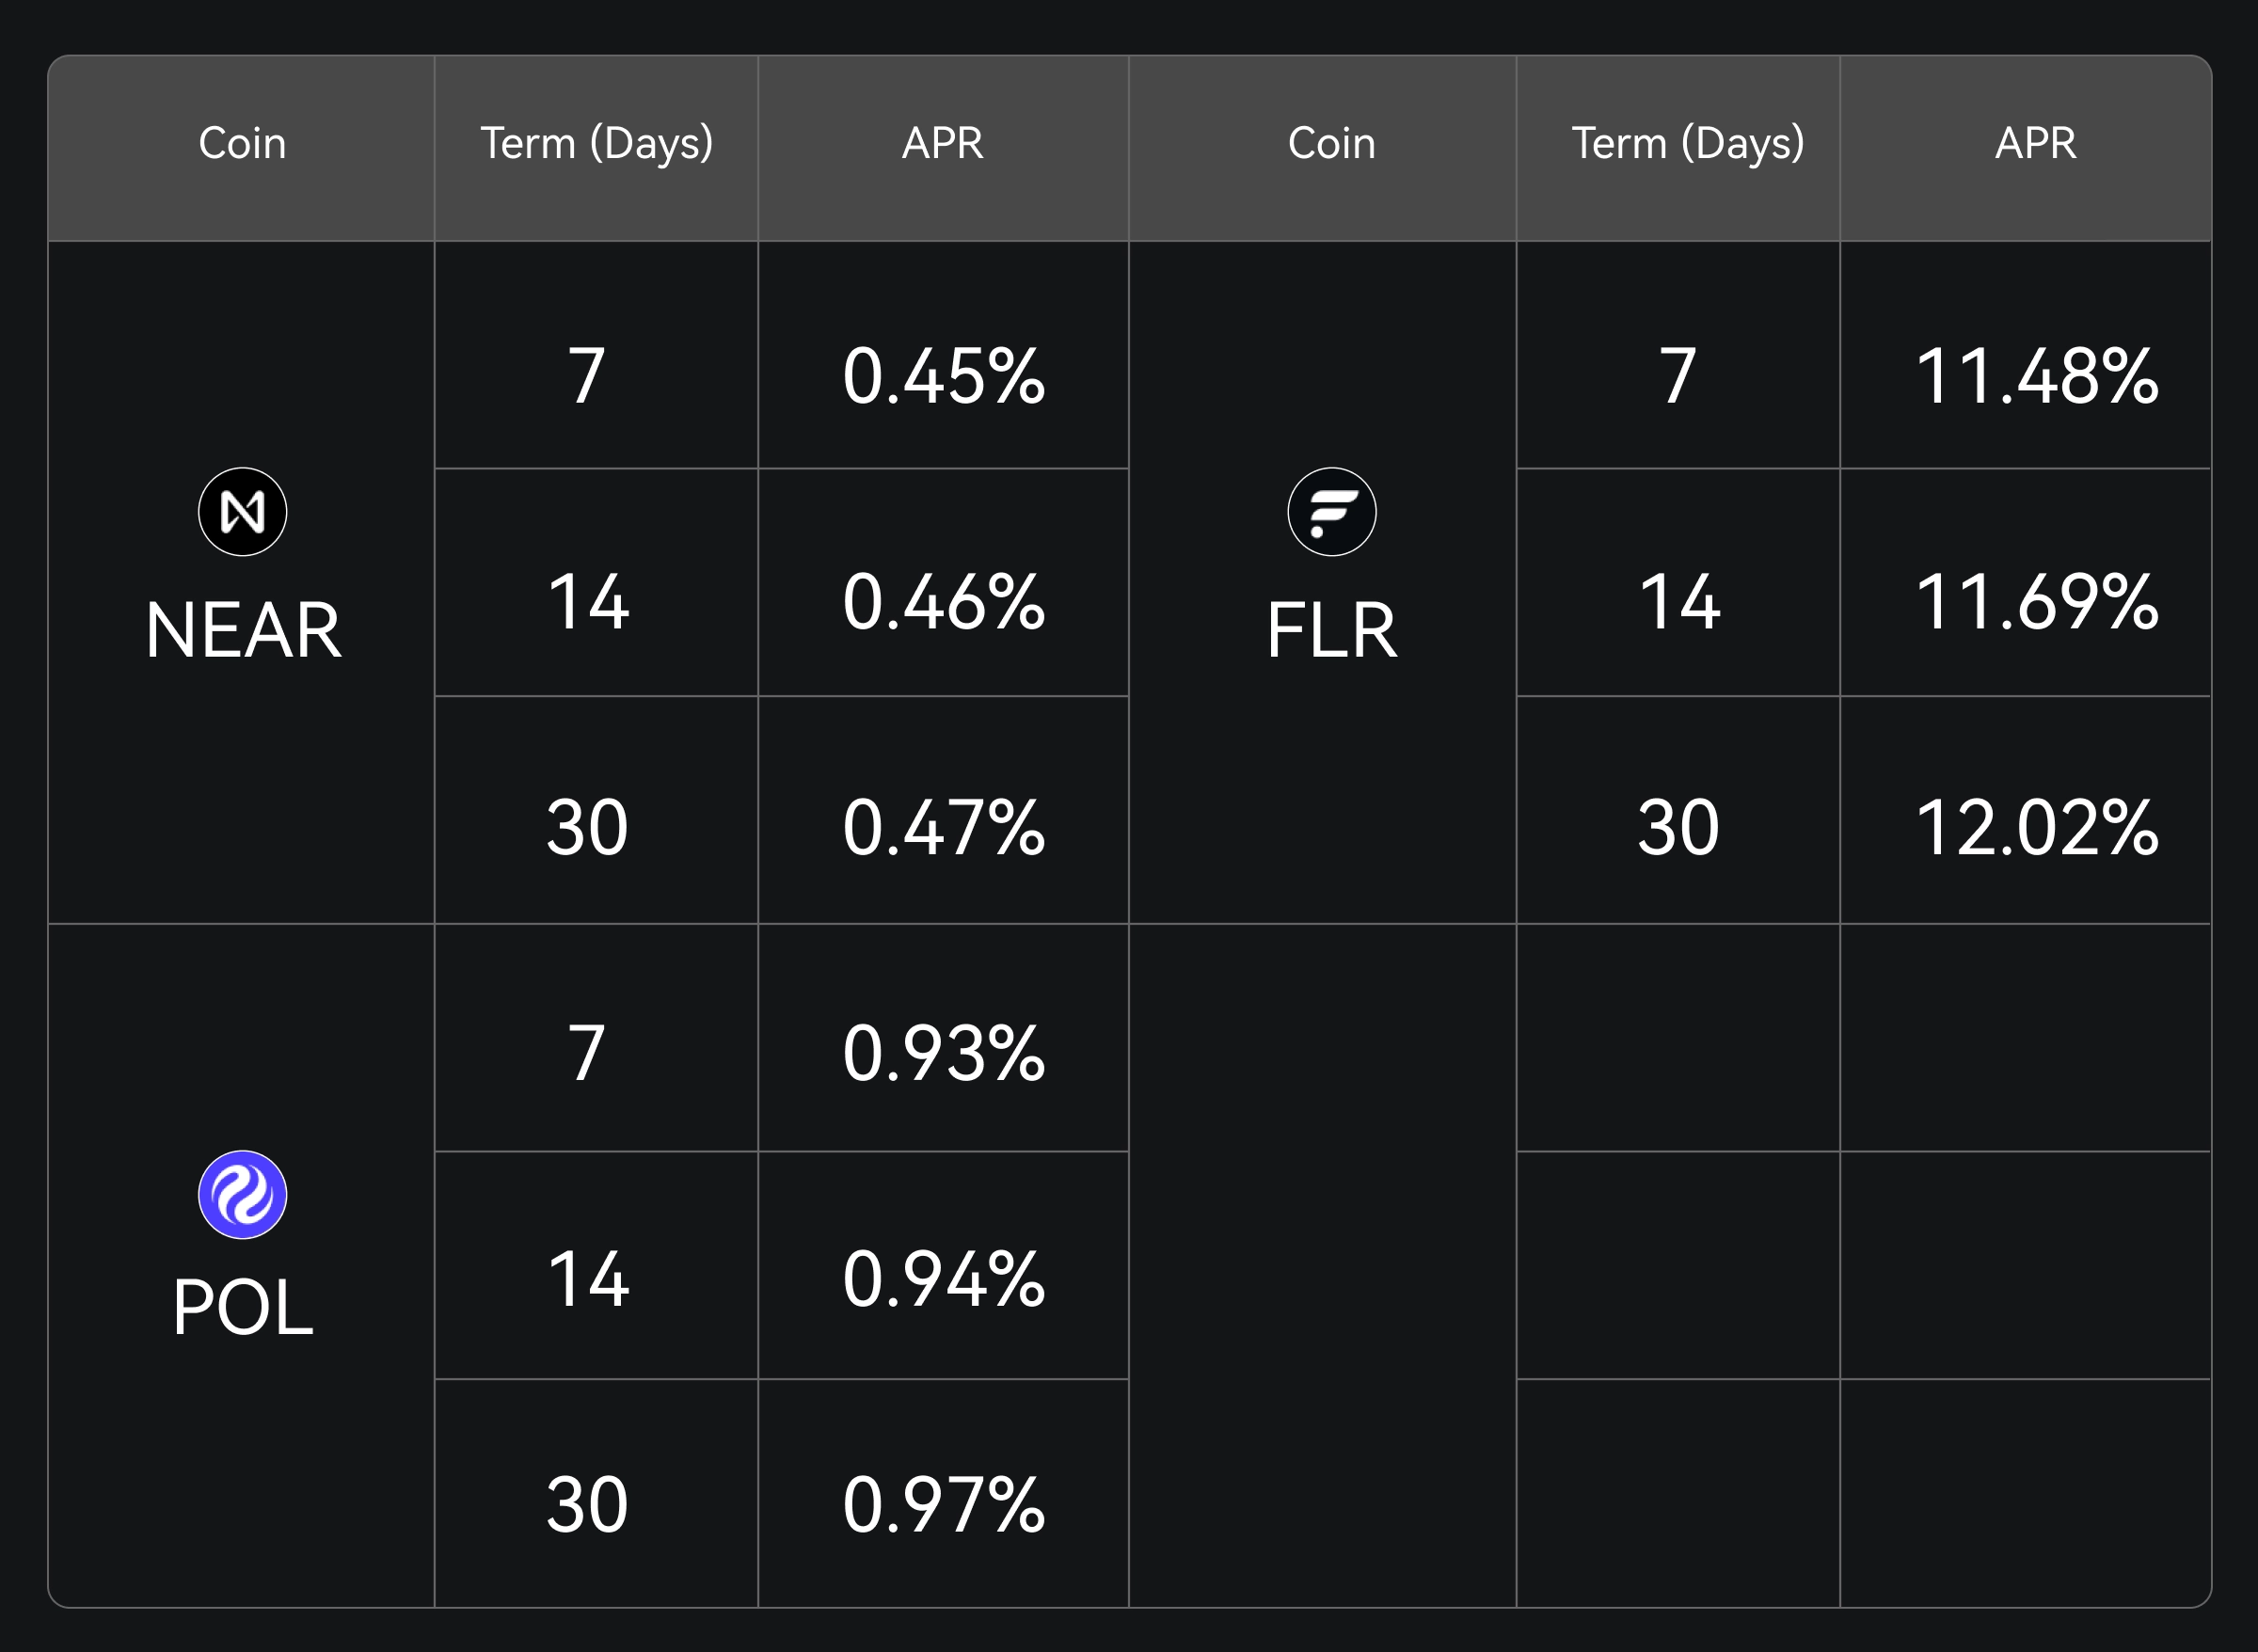Select the NEAR coin name text
Viewport: 2258px width, 1652px height.
tap(243, 630)
